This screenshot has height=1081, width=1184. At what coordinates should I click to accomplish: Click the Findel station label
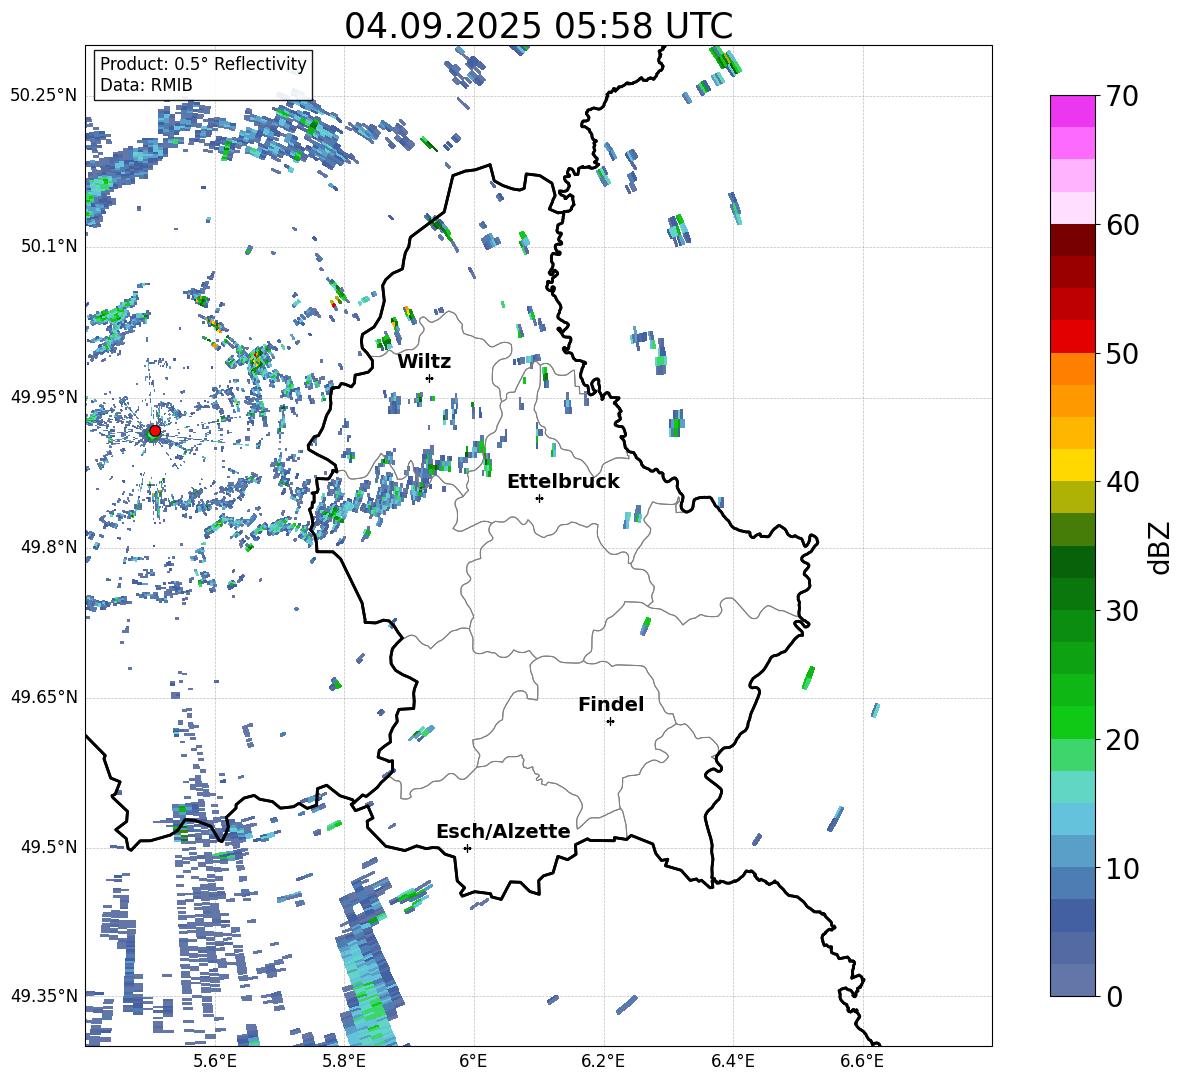[x=611, y=704]
